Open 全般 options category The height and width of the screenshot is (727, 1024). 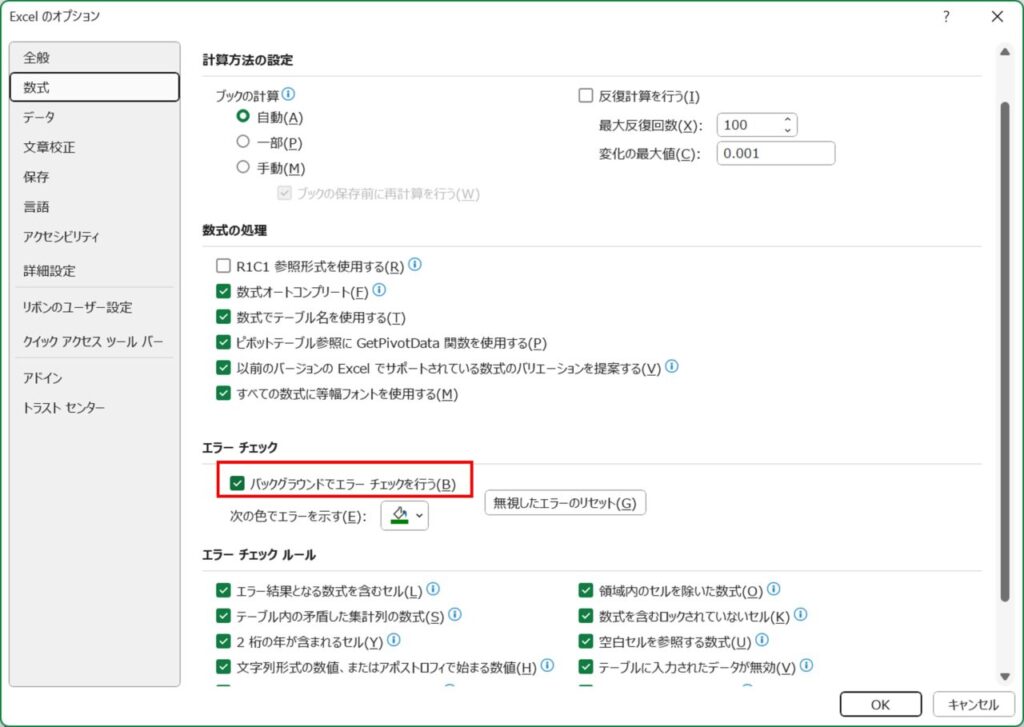coord(95,57)
